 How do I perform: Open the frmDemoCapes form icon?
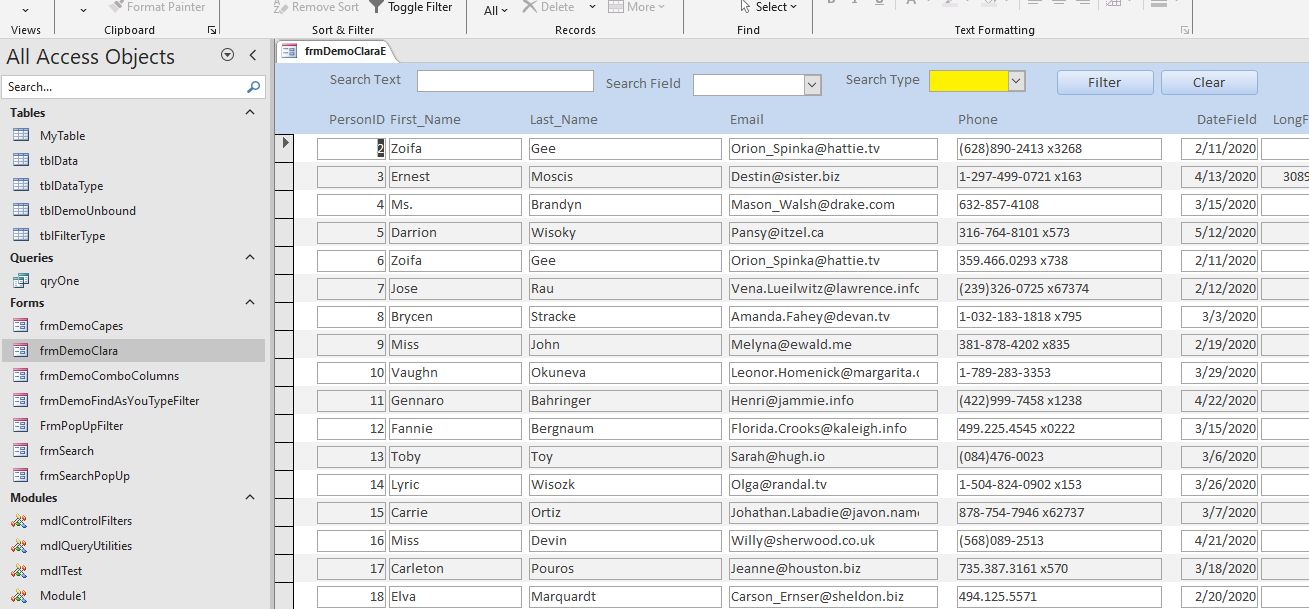[20, 326]
